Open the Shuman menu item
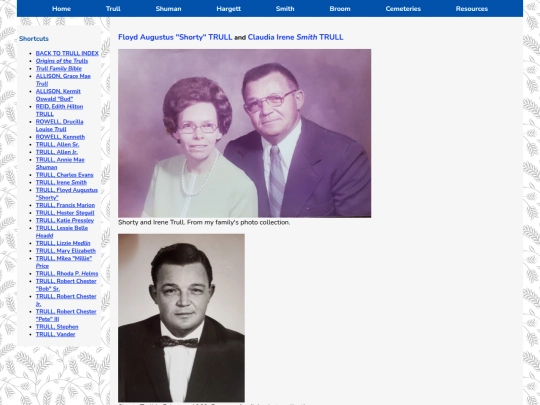The image size is (540, 405). [x=168, y=9]
